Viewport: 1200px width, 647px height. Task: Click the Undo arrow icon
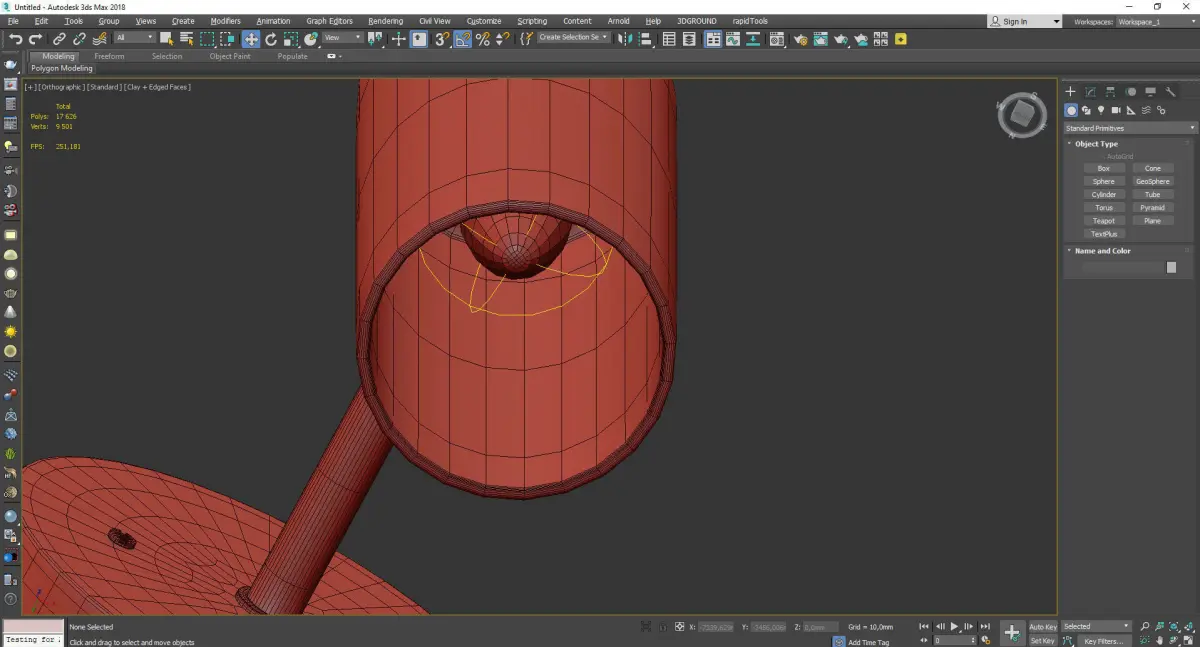(16, 39)
